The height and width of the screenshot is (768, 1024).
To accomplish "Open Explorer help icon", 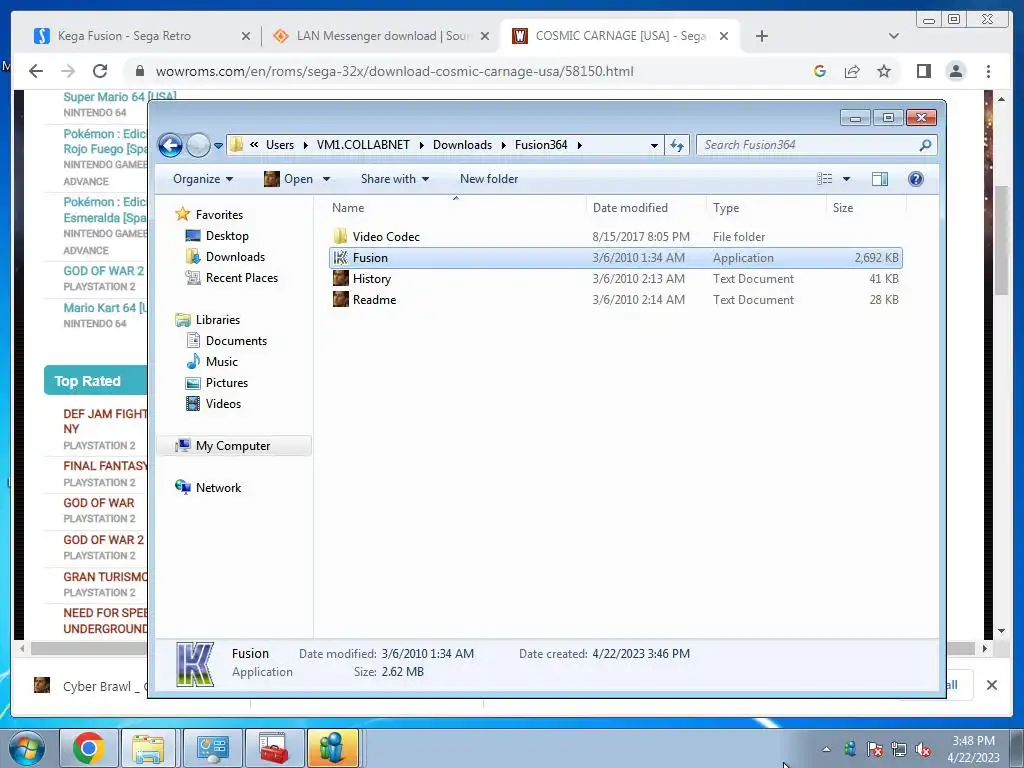I will [x=916, y=179].
